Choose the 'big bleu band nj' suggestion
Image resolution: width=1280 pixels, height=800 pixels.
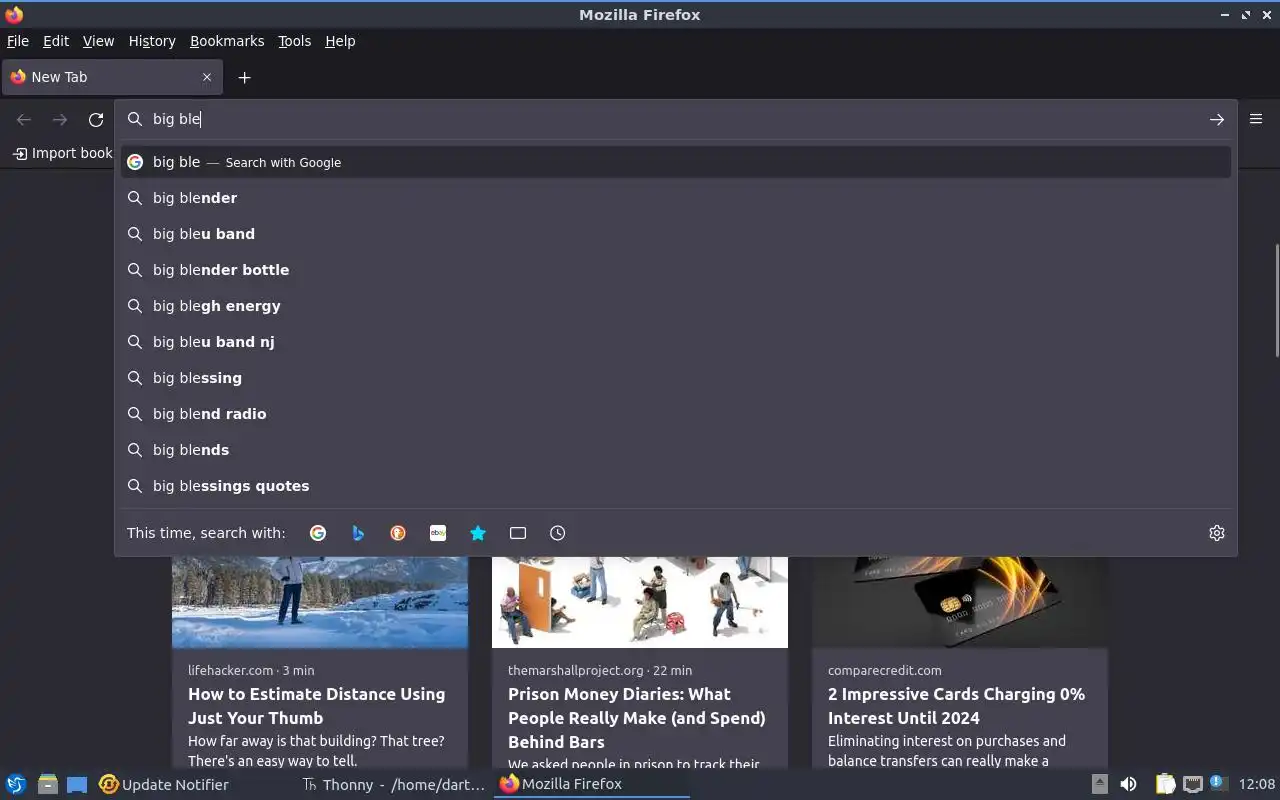pos(676,342)
